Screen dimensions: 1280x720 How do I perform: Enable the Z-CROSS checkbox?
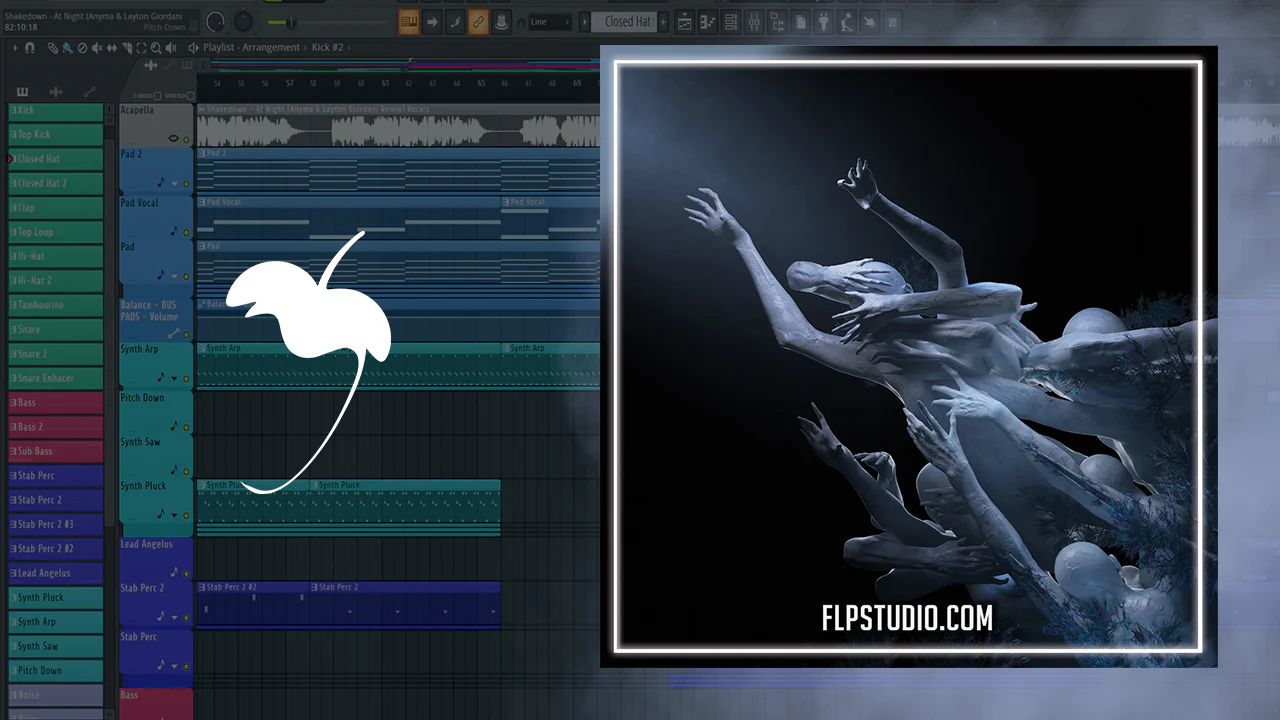[157, 96]
